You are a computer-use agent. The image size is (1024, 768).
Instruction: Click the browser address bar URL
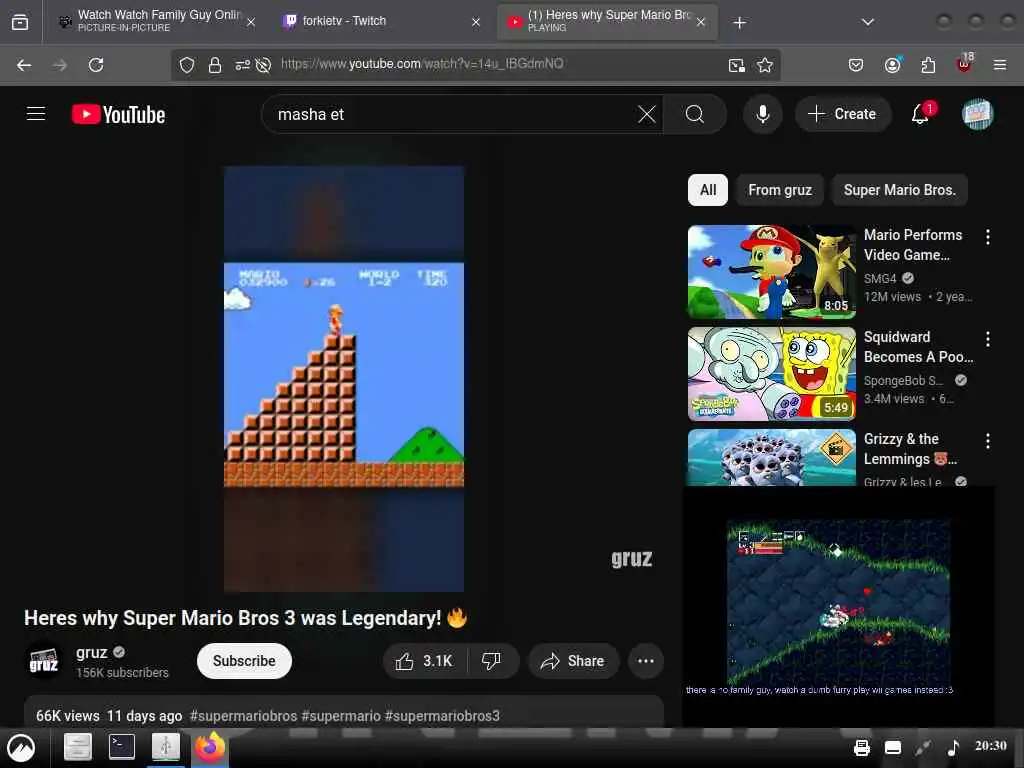(422, 64)
